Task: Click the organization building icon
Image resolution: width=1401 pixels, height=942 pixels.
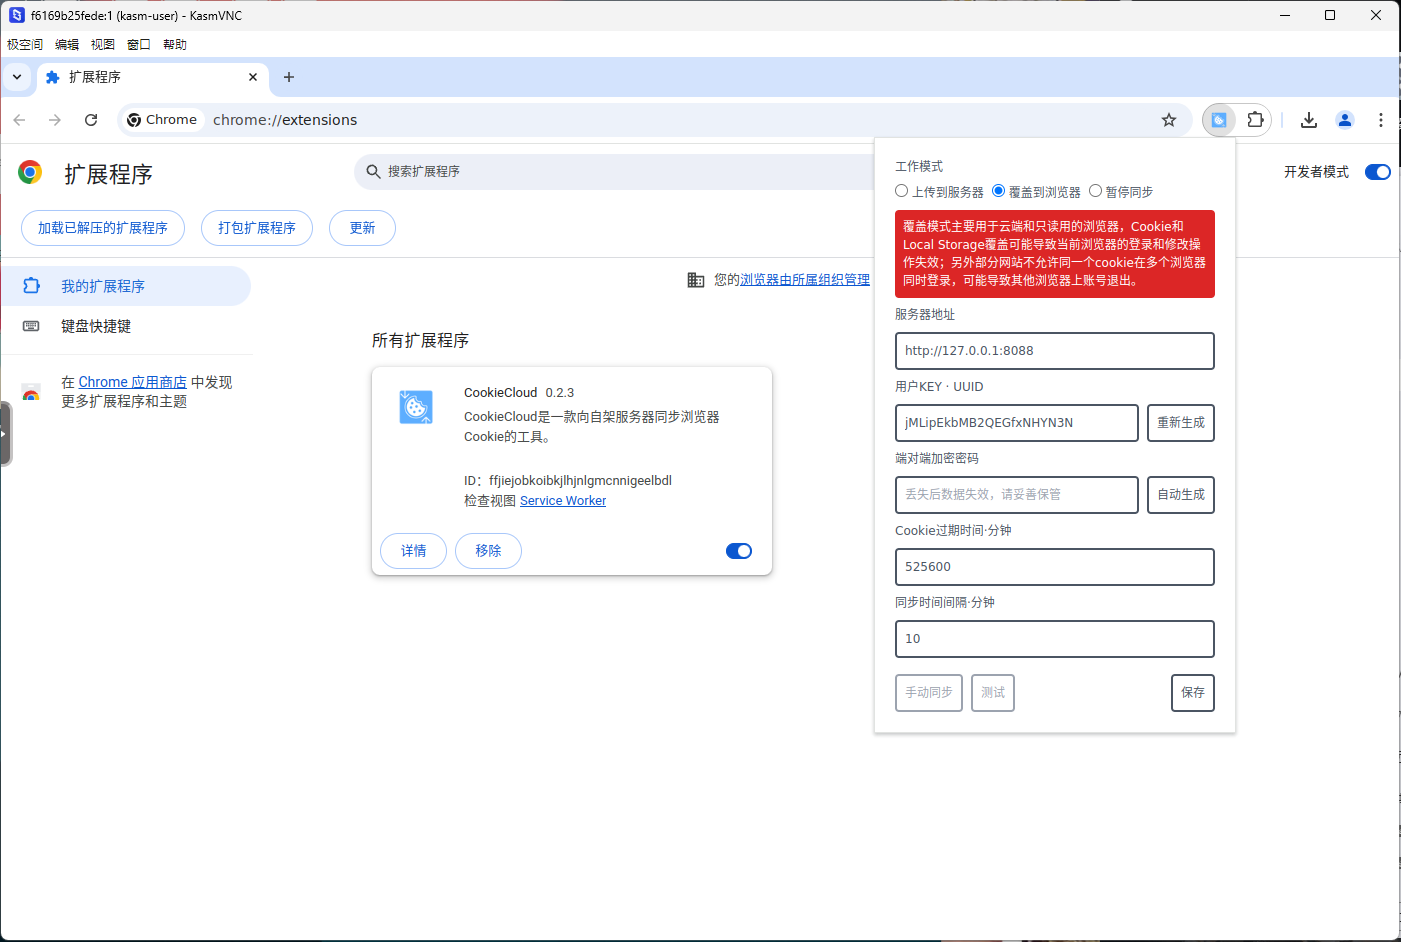Action: [x=696, y=280]
